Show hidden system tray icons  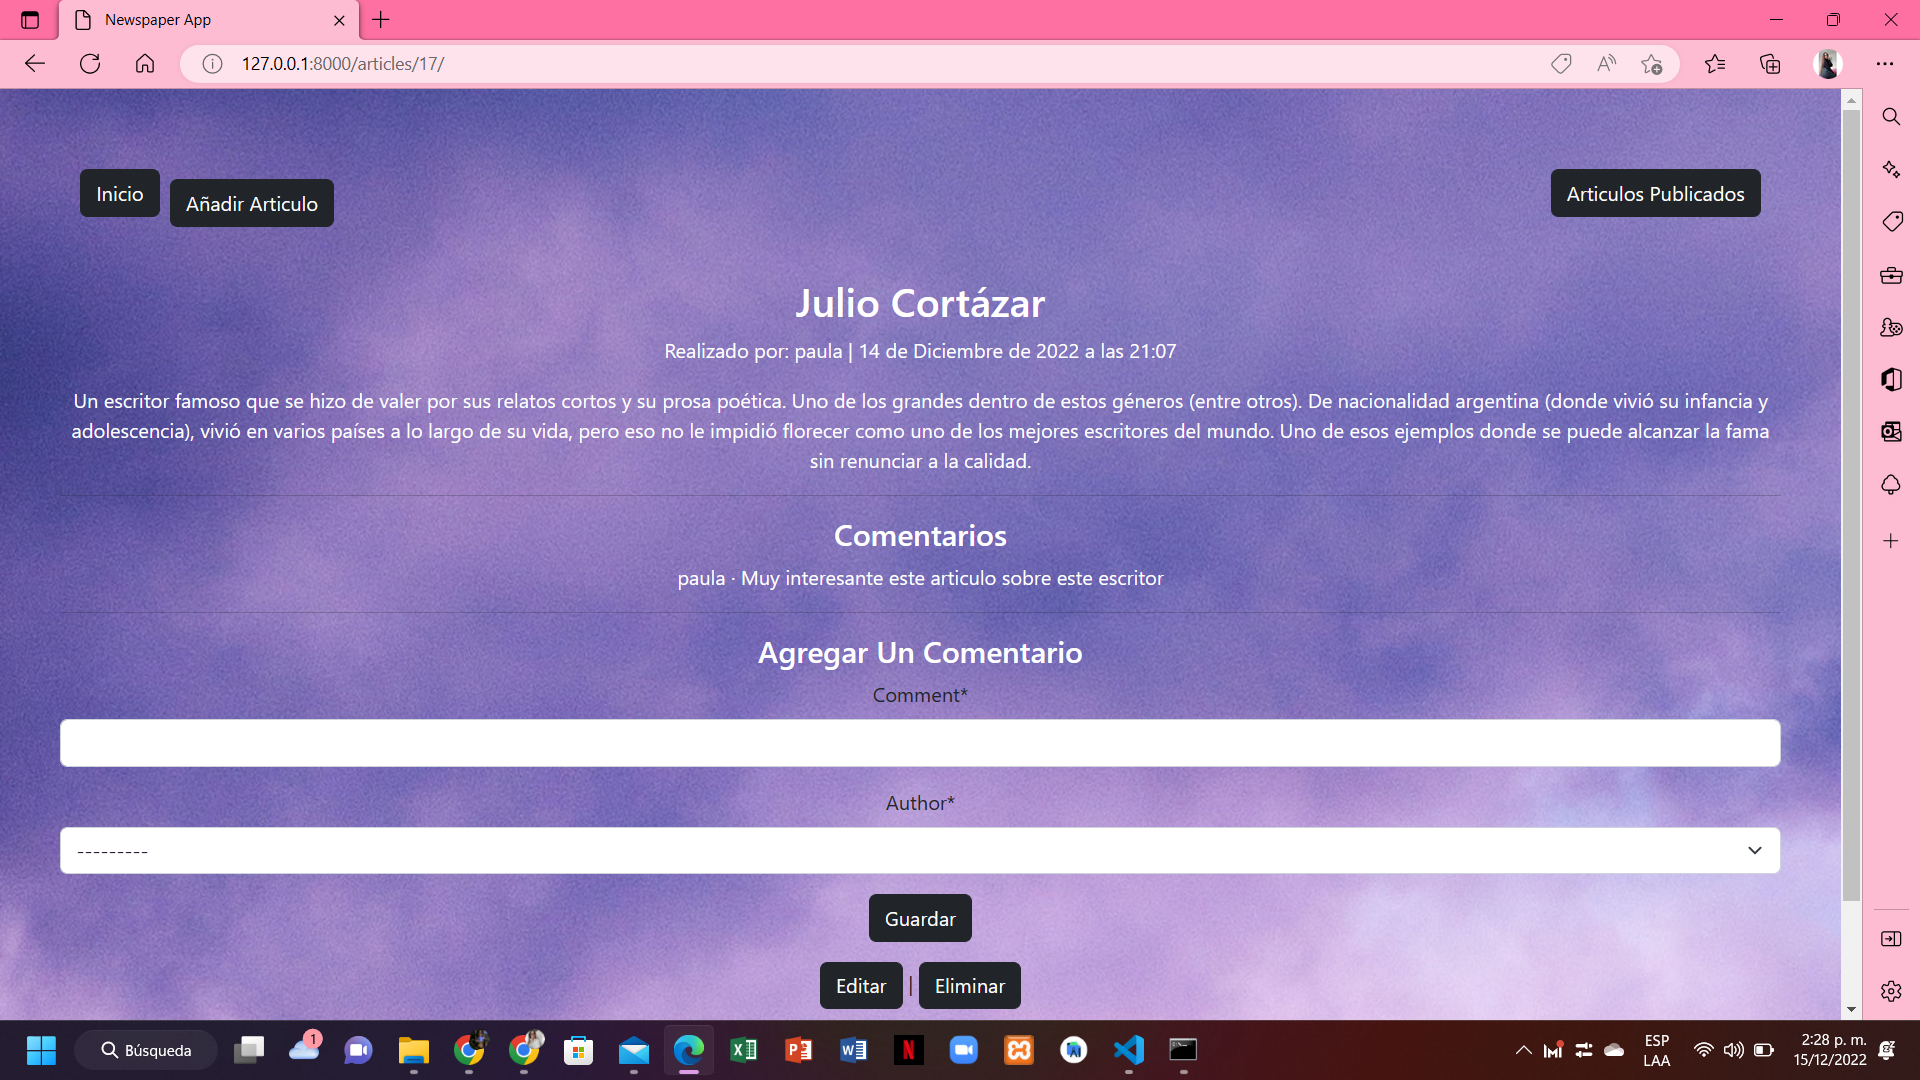pyautogui.click(x=1523, y=1050)
